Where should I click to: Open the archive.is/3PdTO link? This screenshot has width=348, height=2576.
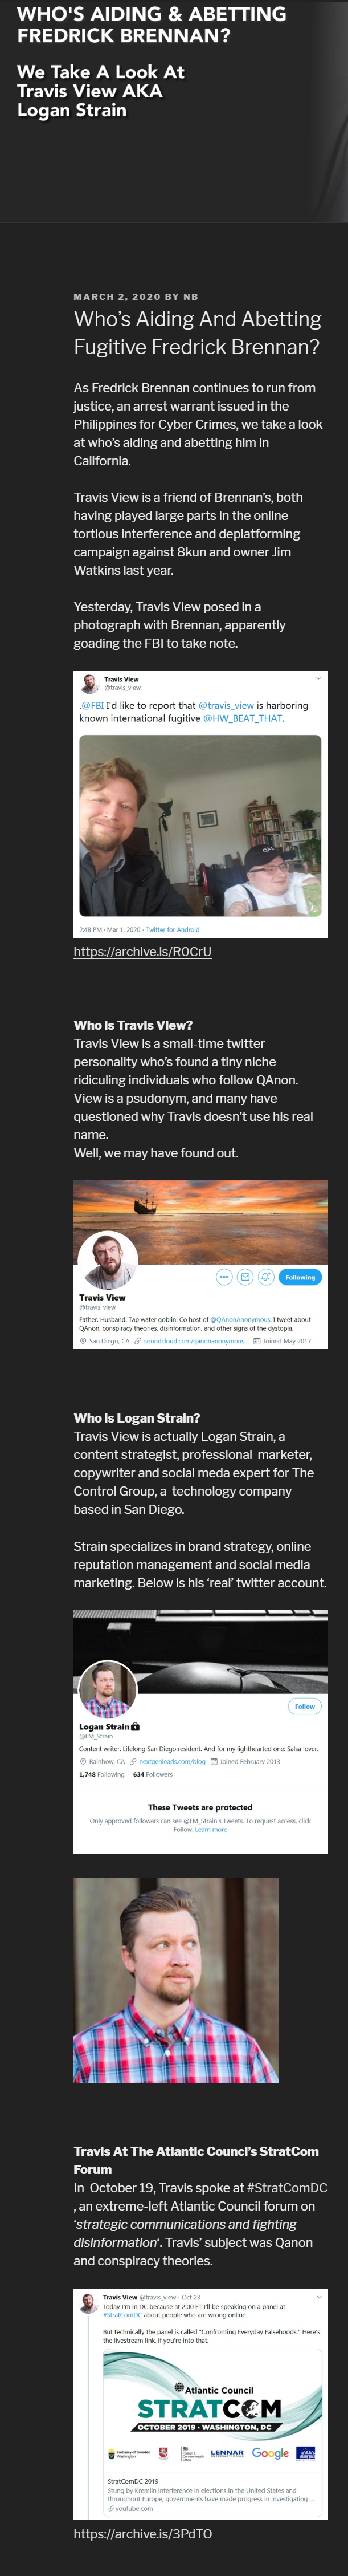pyautogui.click(x=142, y=2533)
